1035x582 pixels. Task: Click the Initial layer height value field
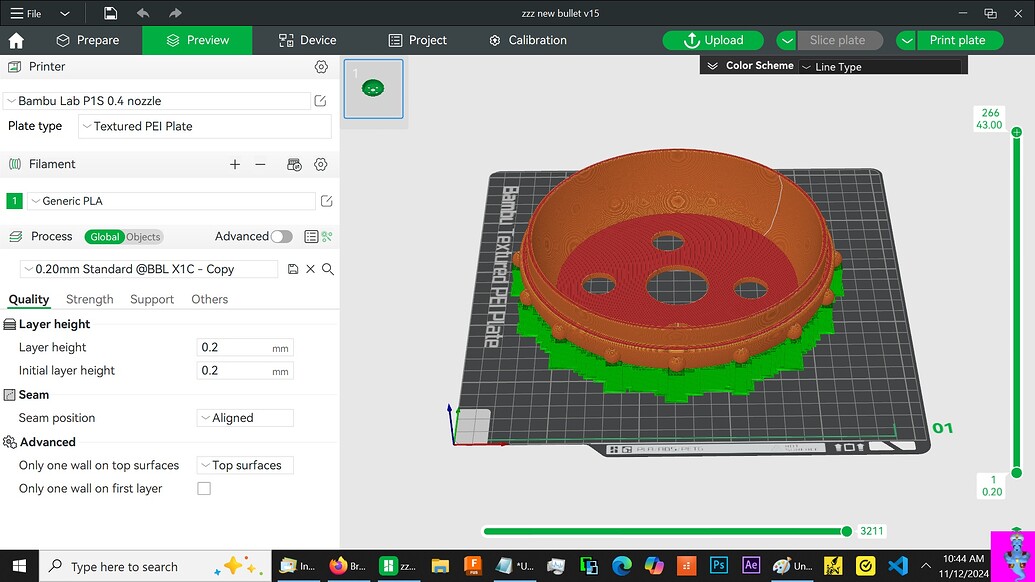pos(245,371)
